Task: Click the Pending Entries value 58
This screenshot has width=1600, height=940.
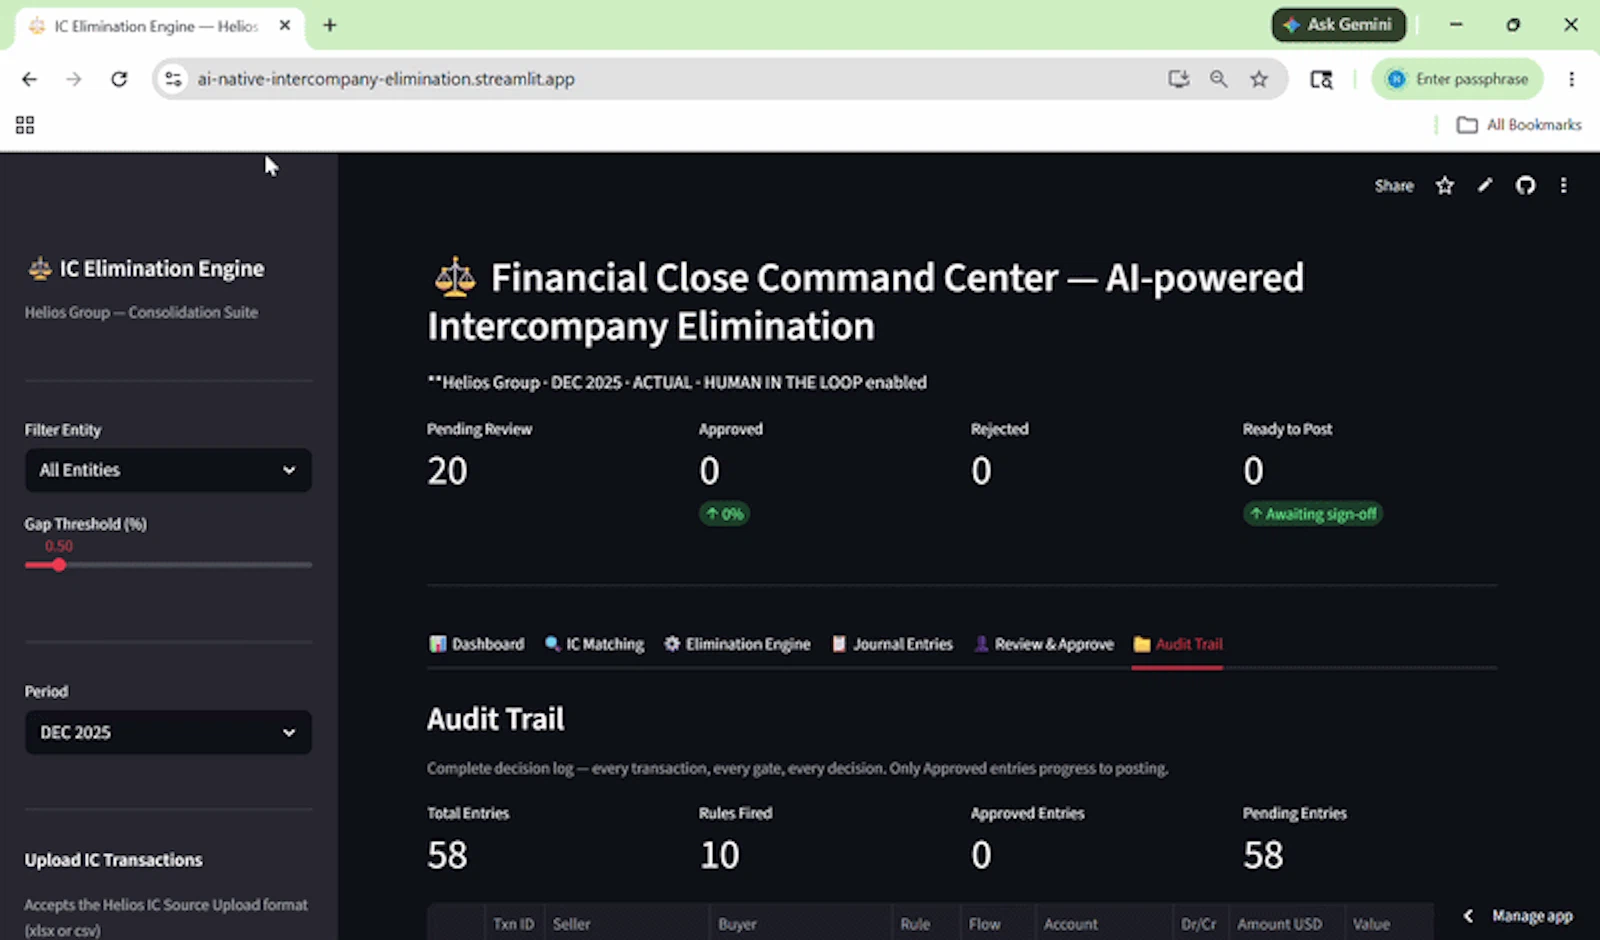Action: coord(1263,855)
